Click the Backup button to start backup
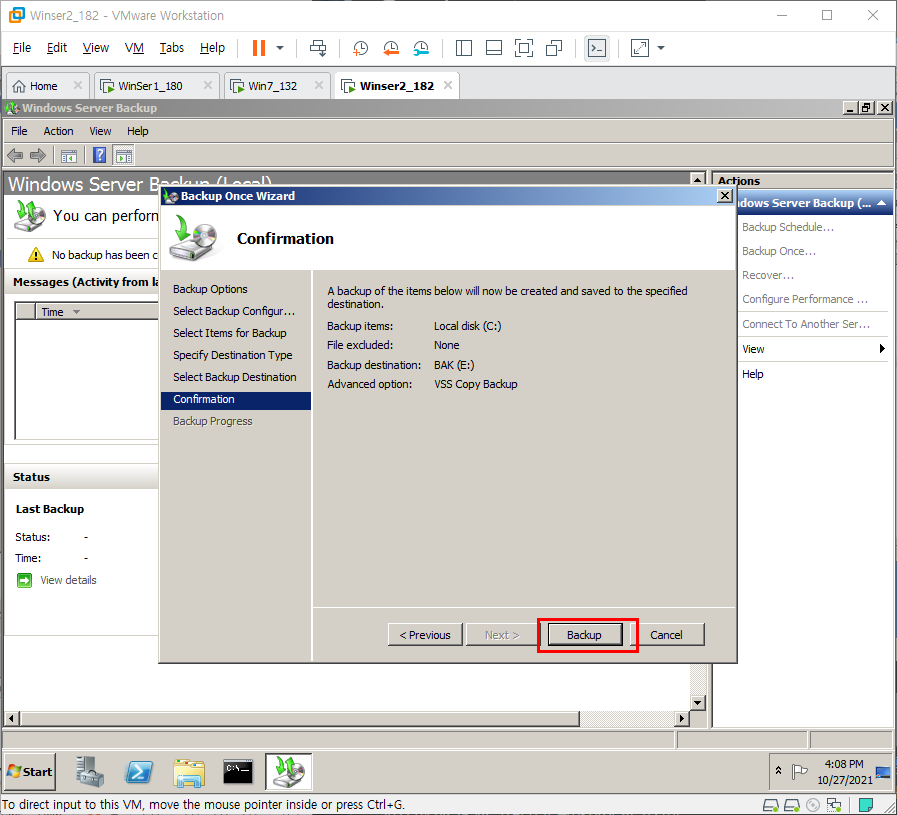897x815 pixels. click(x=584, y=635)
